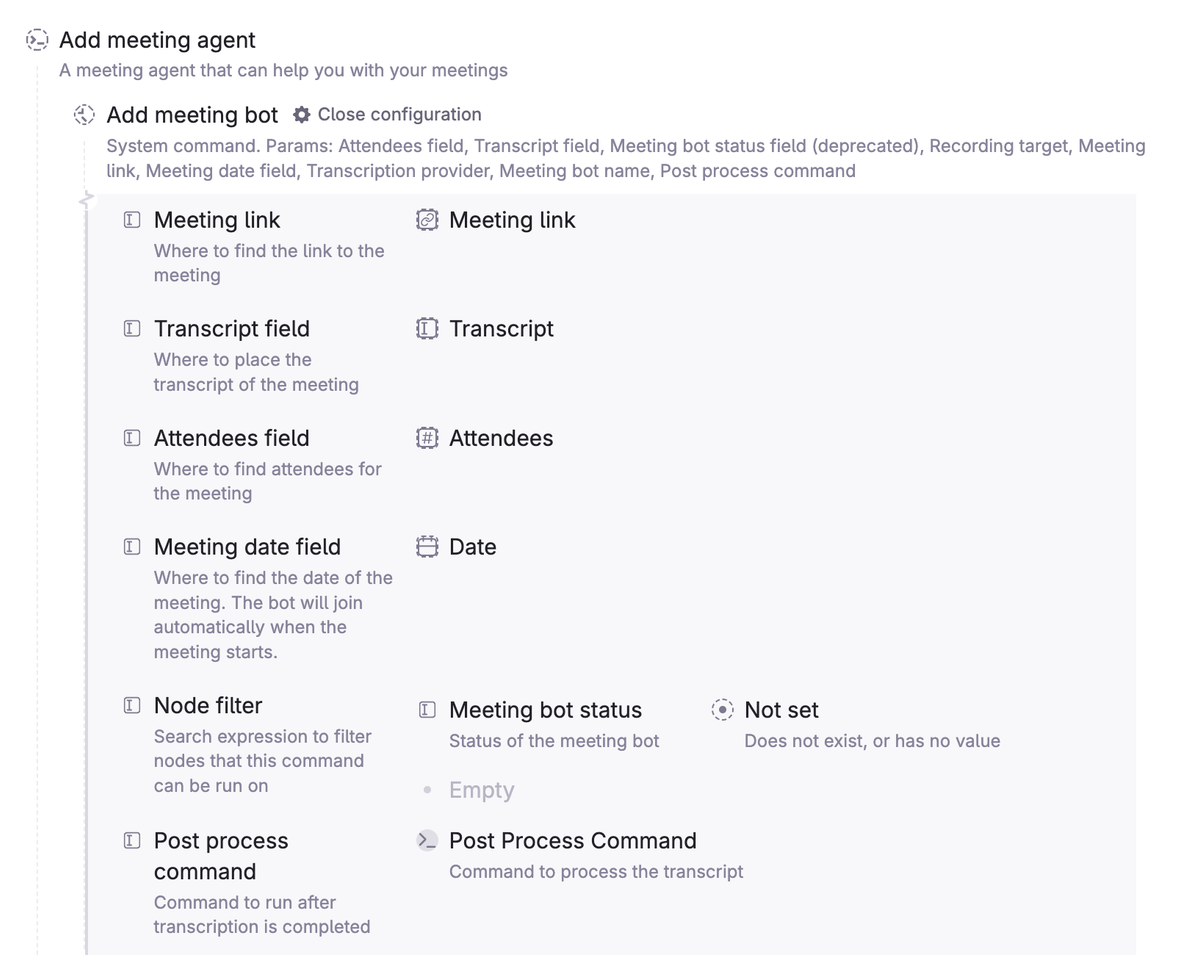
Task: Click the command icon beside Add meeting agent
Action: [x=37, y=40]
